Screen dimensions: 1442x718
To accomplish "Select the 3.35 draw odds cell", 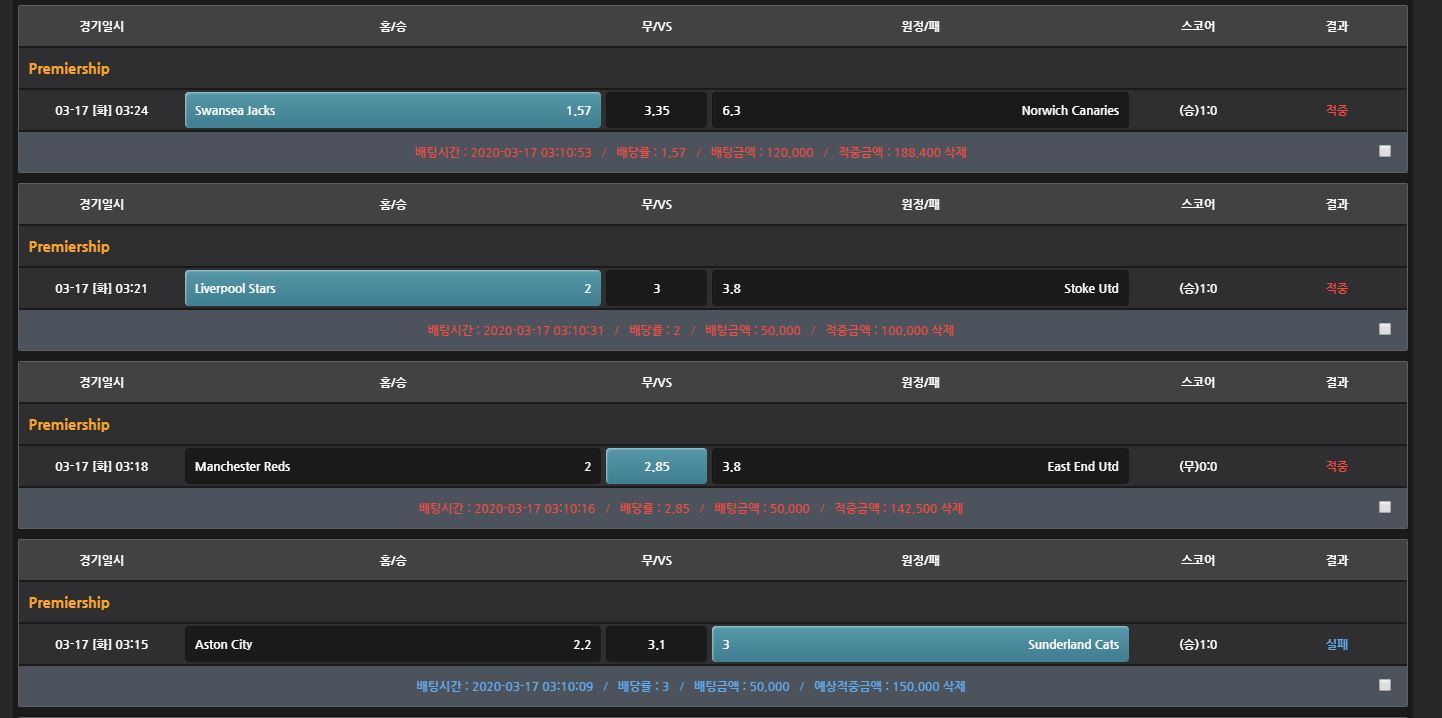I will (x=656, y=110).
